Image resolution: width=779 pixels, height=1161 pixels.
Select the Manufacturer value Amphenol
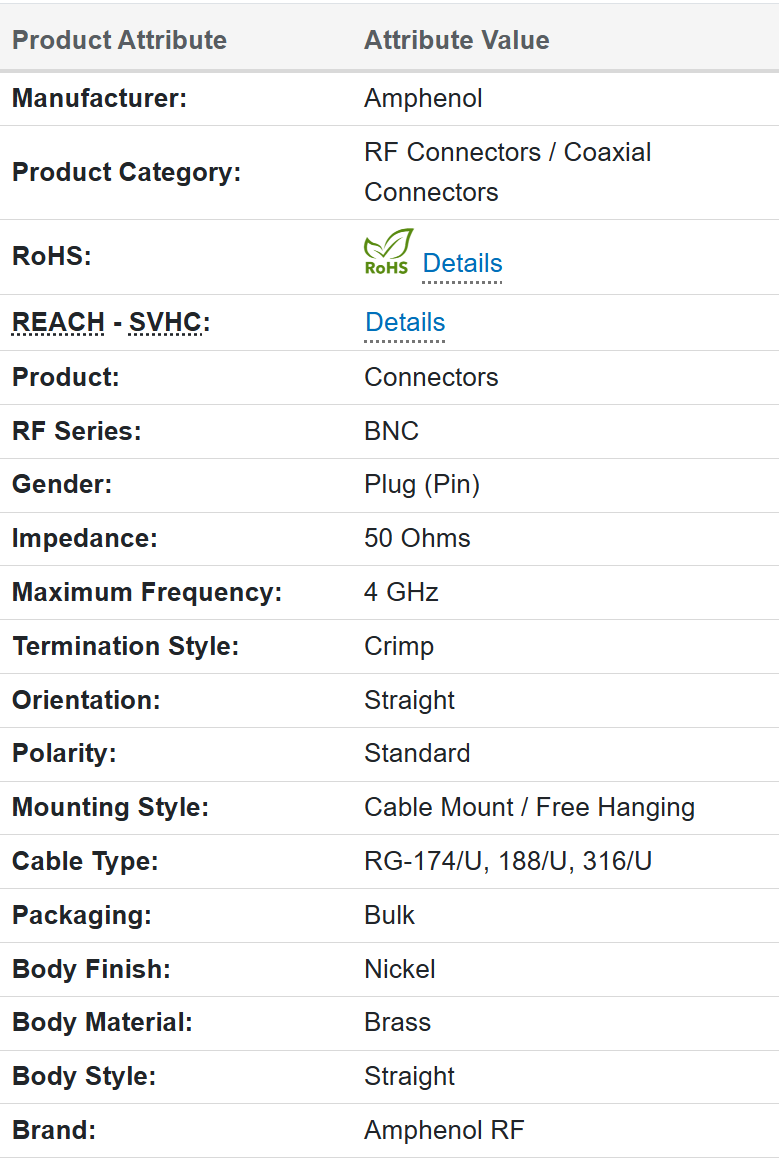[x=423, y=98]
